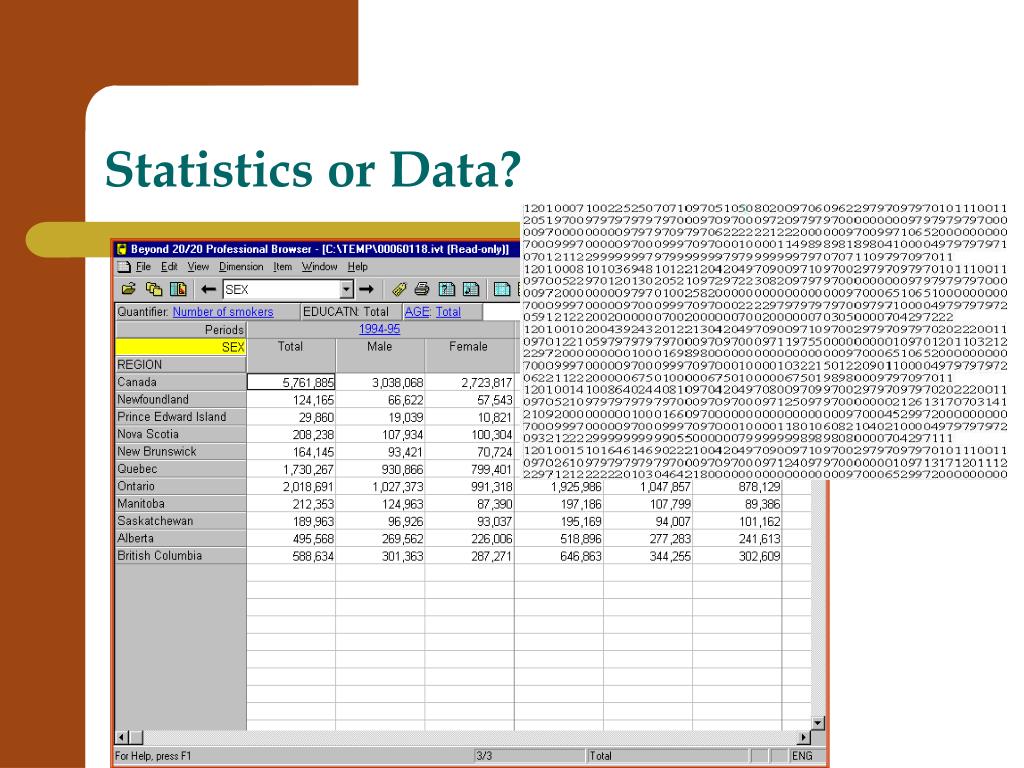The height and width of the screenshot is (768, 1024).
Task: Open the Window menu
Action: coord(319,266)
